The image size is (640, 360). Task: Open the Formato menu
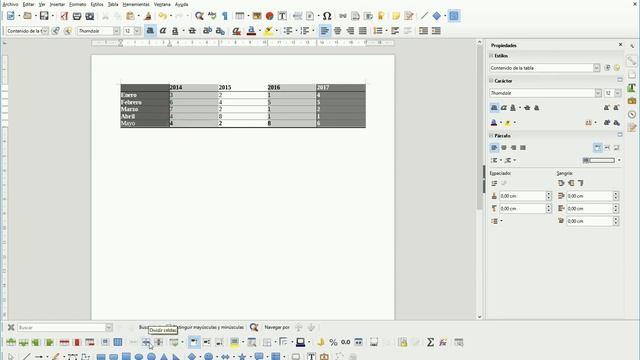78,4
